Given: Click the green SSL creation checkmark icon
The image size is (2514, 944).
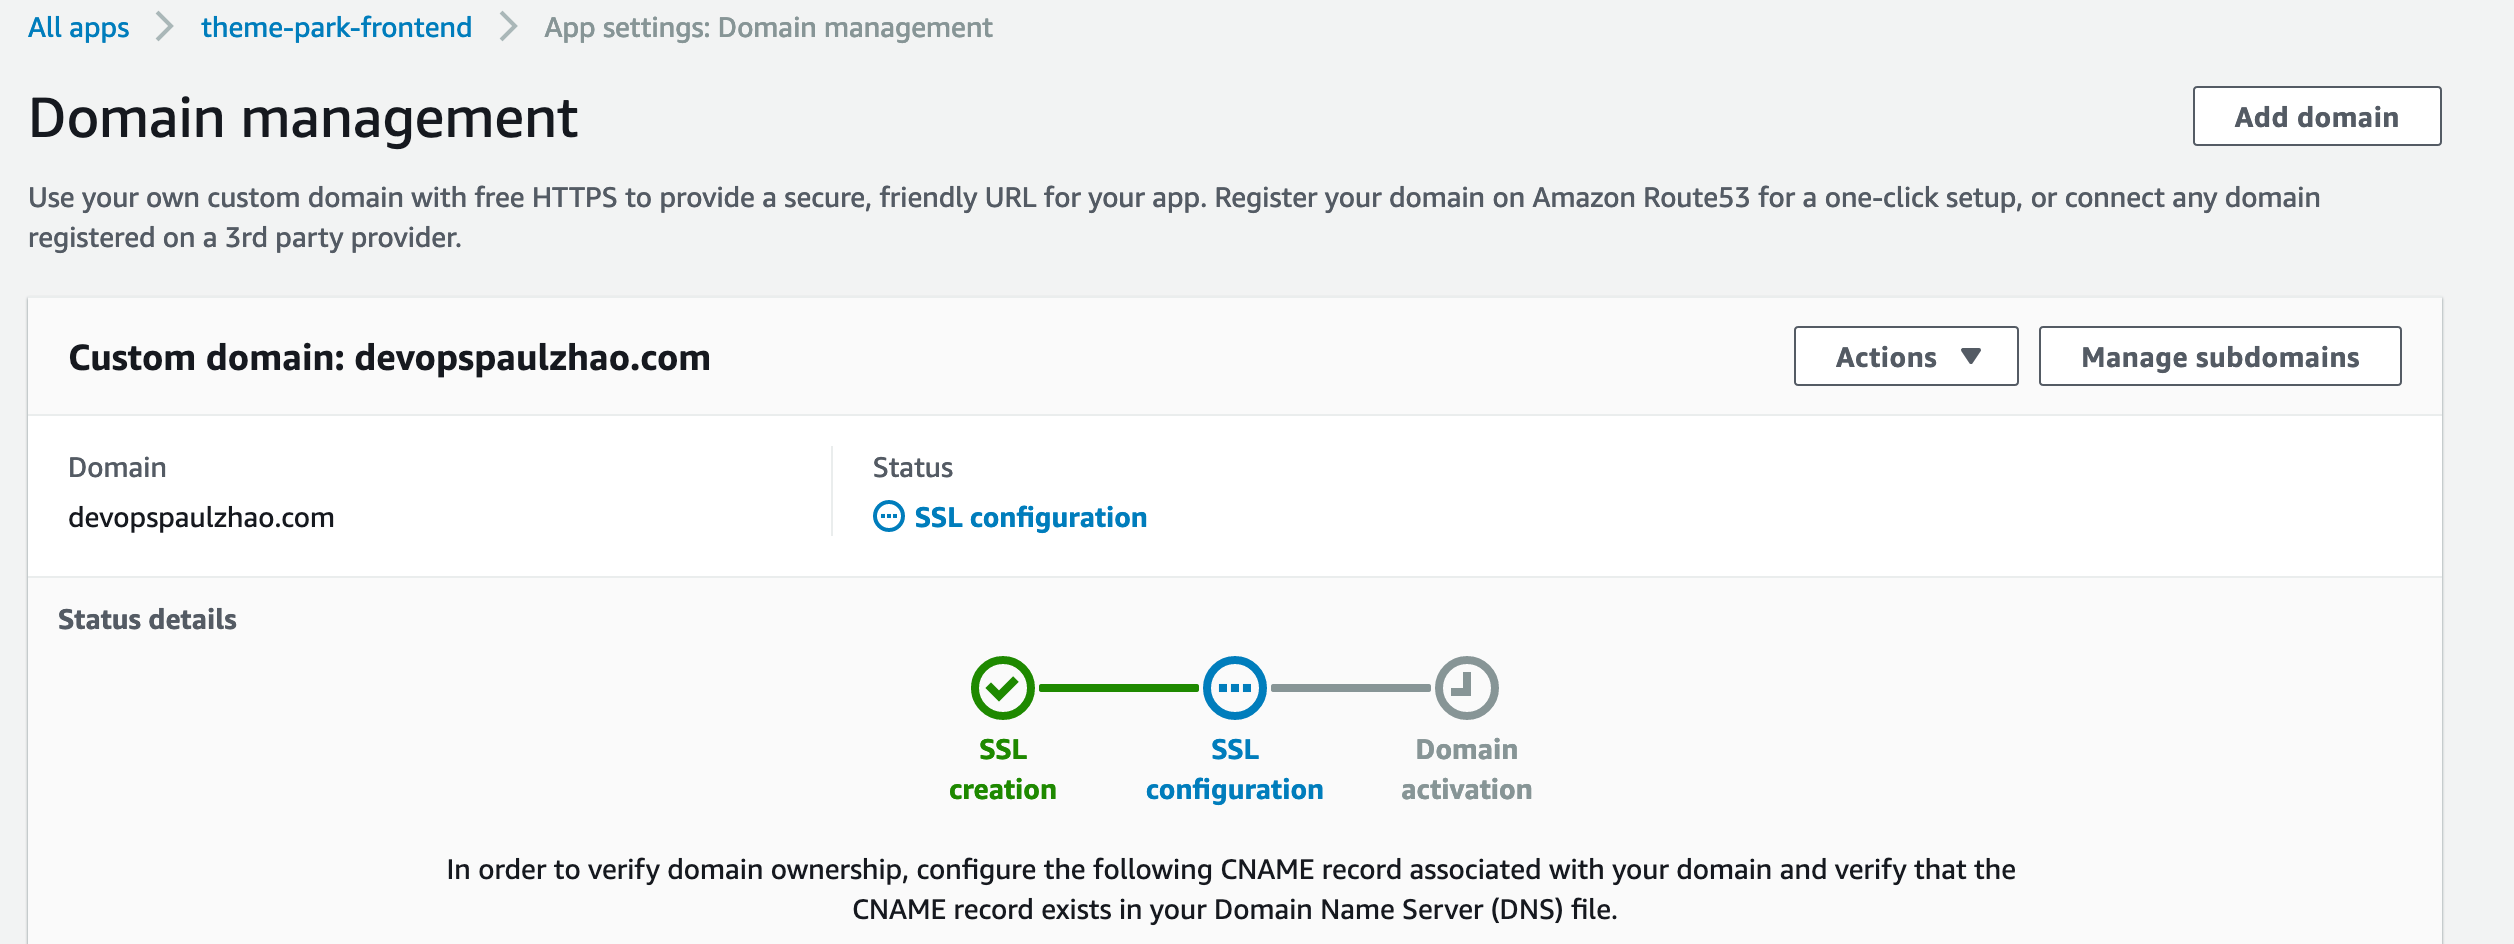Looking at the screenshot, I should coord(1001,687).
